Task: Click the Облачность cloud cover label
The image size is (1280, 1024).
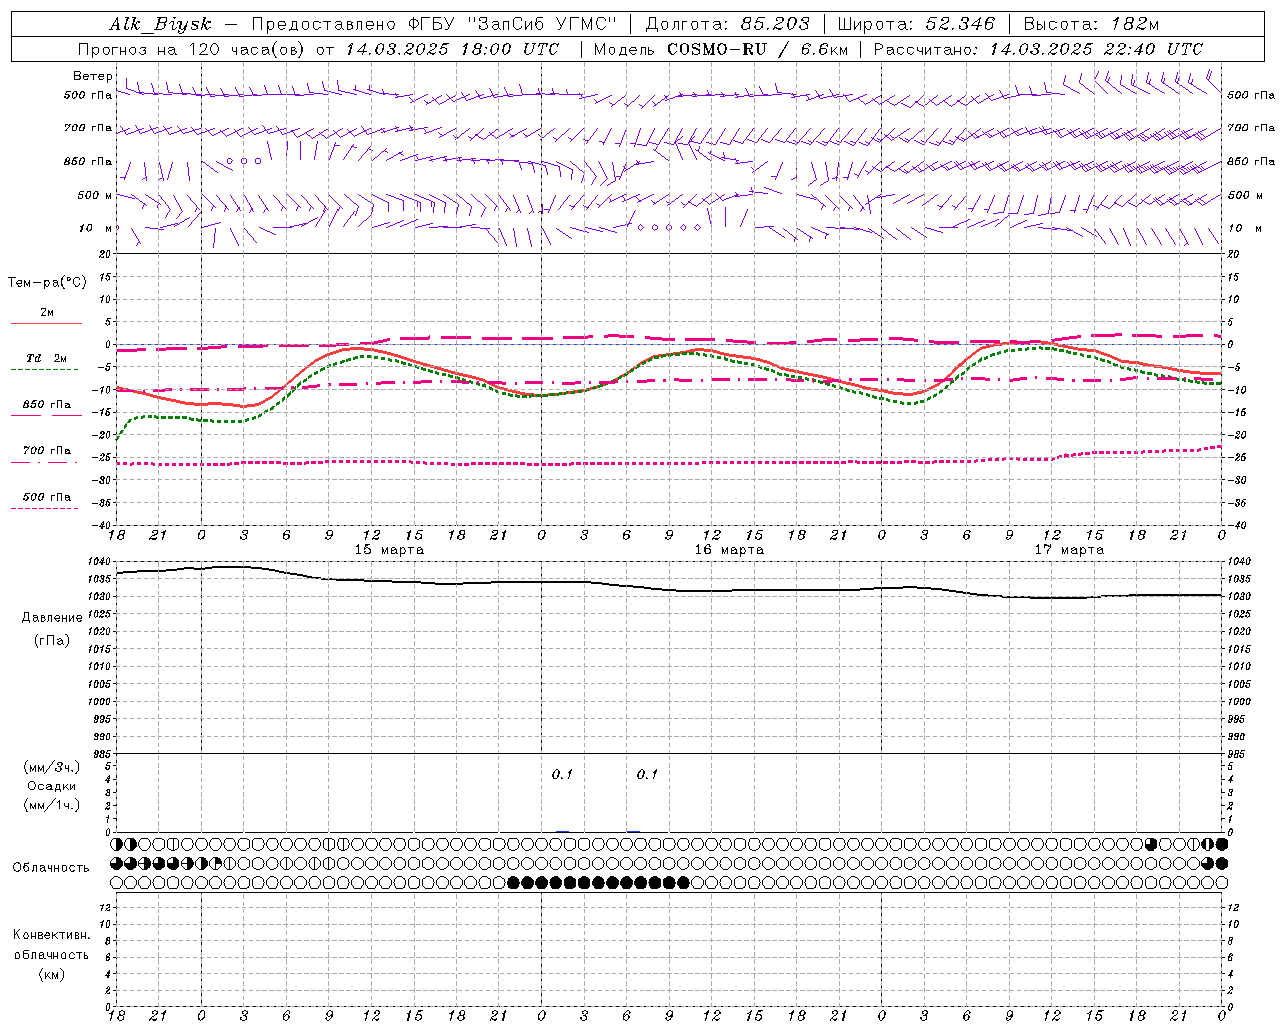Action: click(x=51, y=868)
